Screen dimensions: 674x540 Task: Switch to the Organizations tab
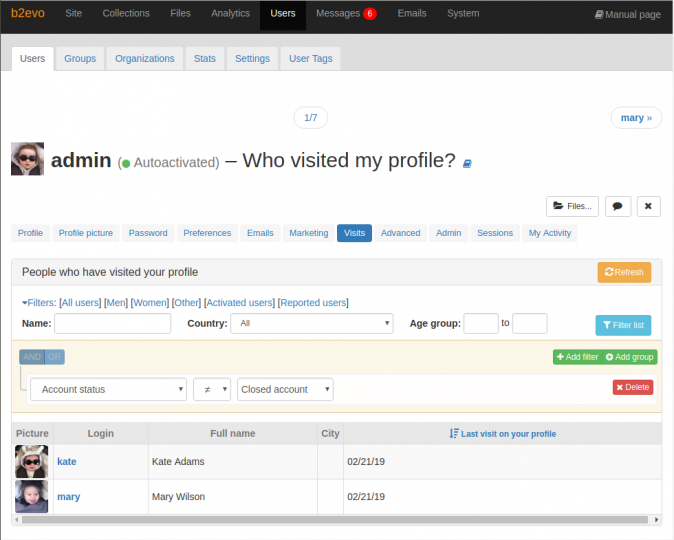click(144, 58)
